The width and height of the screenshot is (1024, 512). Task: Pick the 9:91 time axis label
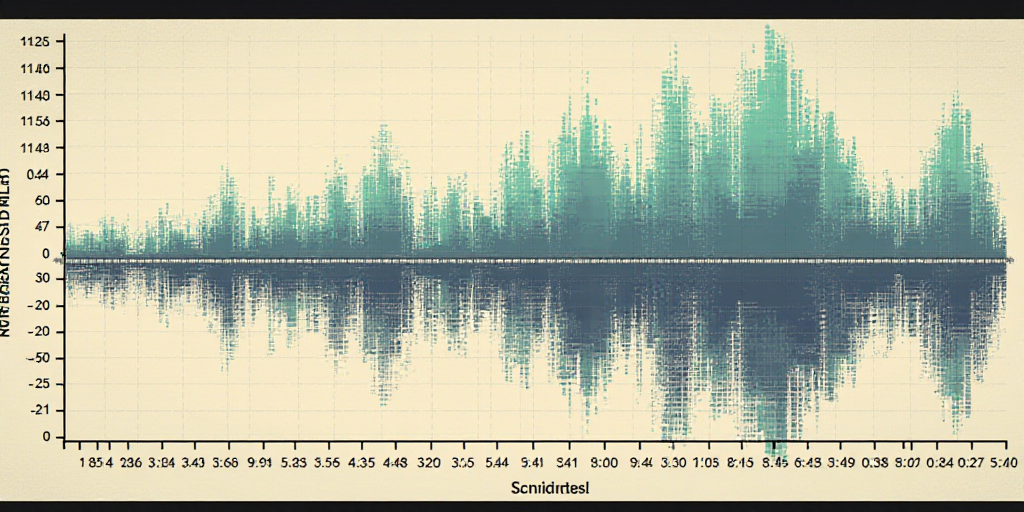[258, 464]
